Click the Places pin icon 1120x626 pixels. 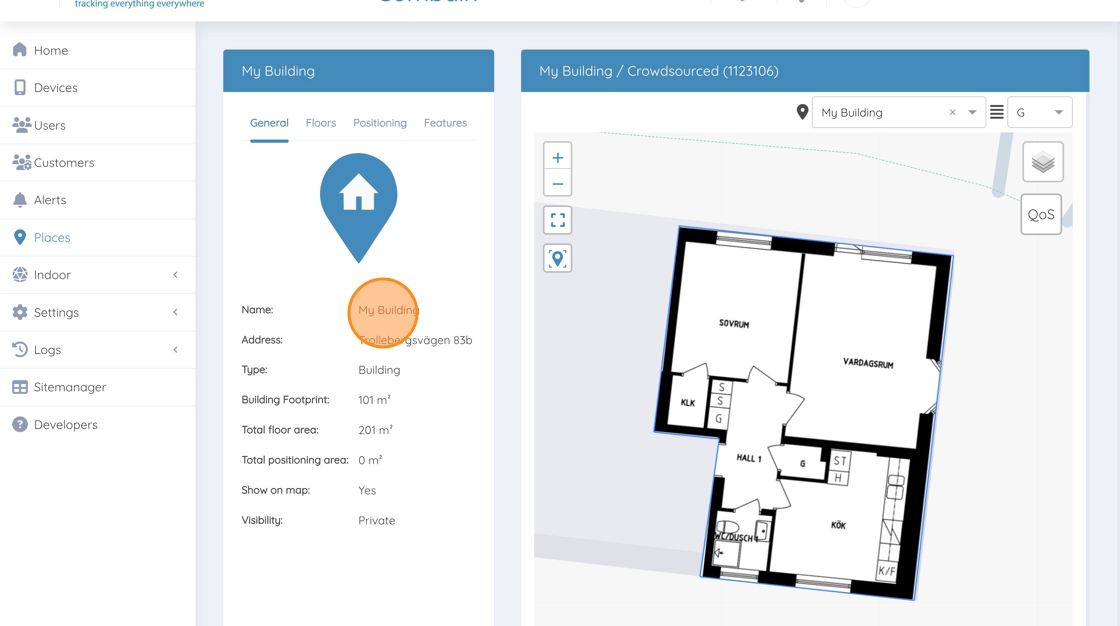(20, 237)
